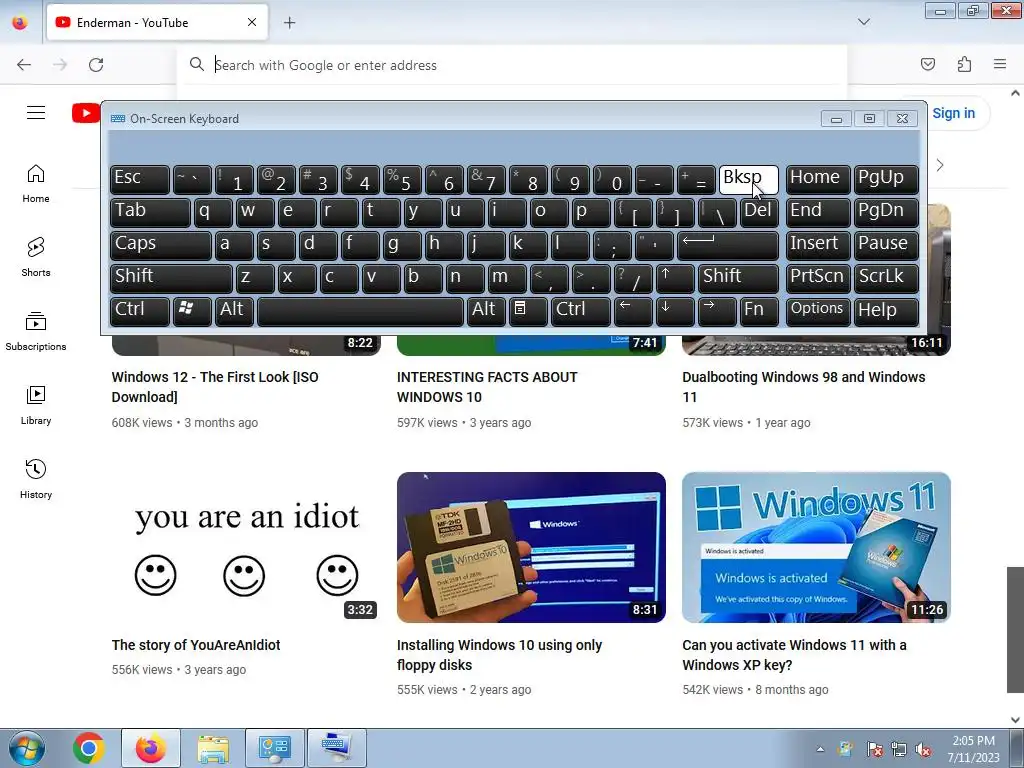
Task: Click the Esc key
Action: (x=140, y=180)
